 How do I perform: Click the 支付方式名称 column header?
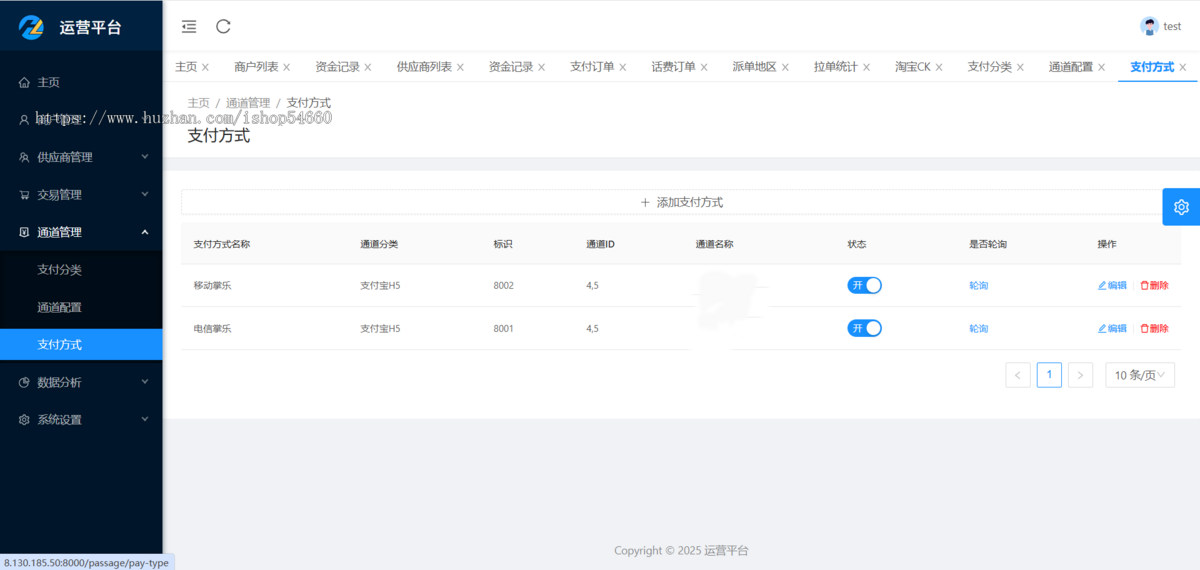pyautogui.click(x=222, y=244)
